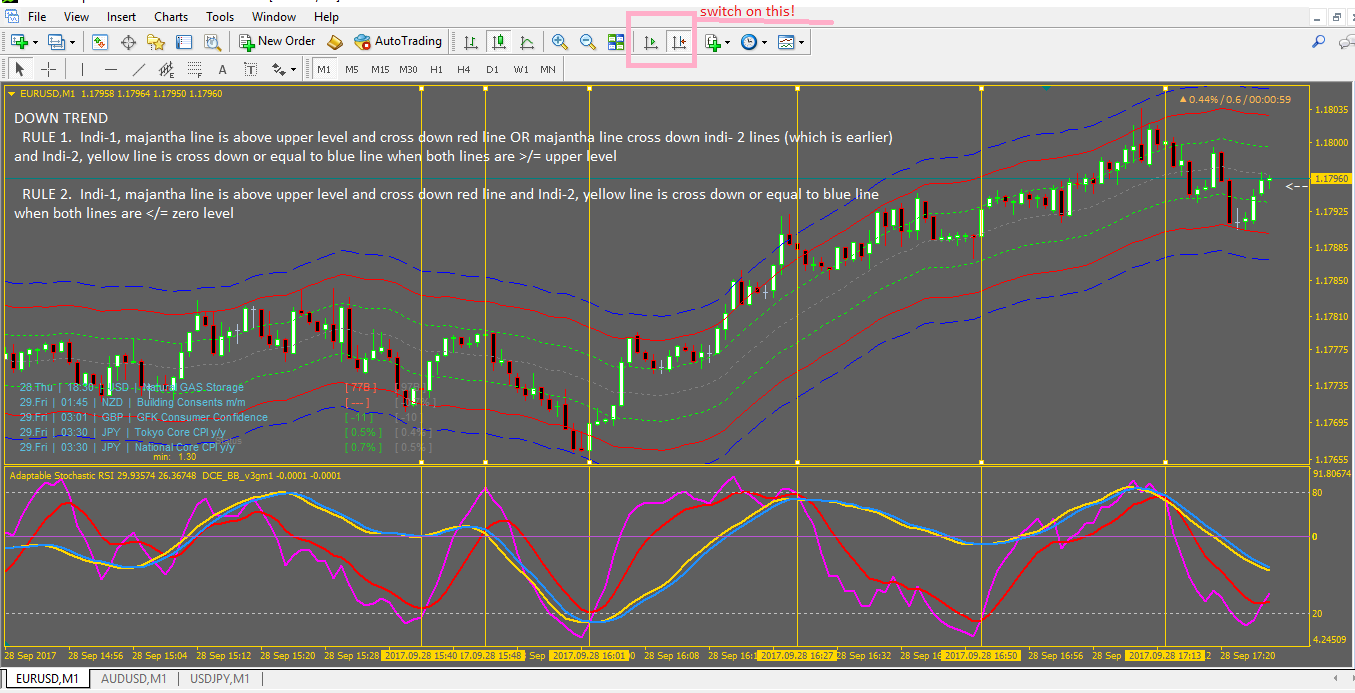Select the Crosshair tool
This screenshot has width=1355, height=693.
point(48,70)
